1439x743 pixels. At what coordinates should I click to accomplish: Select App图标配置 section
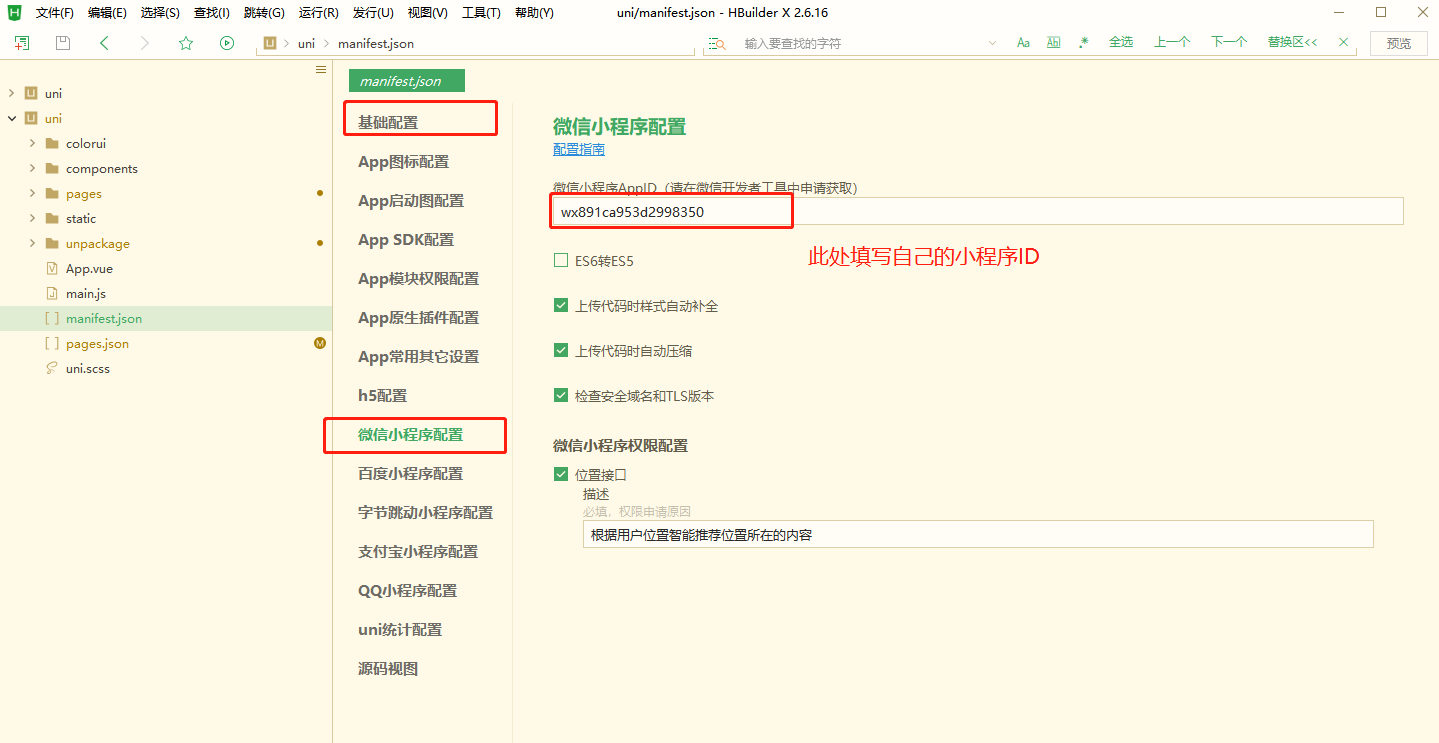[404, 161]
